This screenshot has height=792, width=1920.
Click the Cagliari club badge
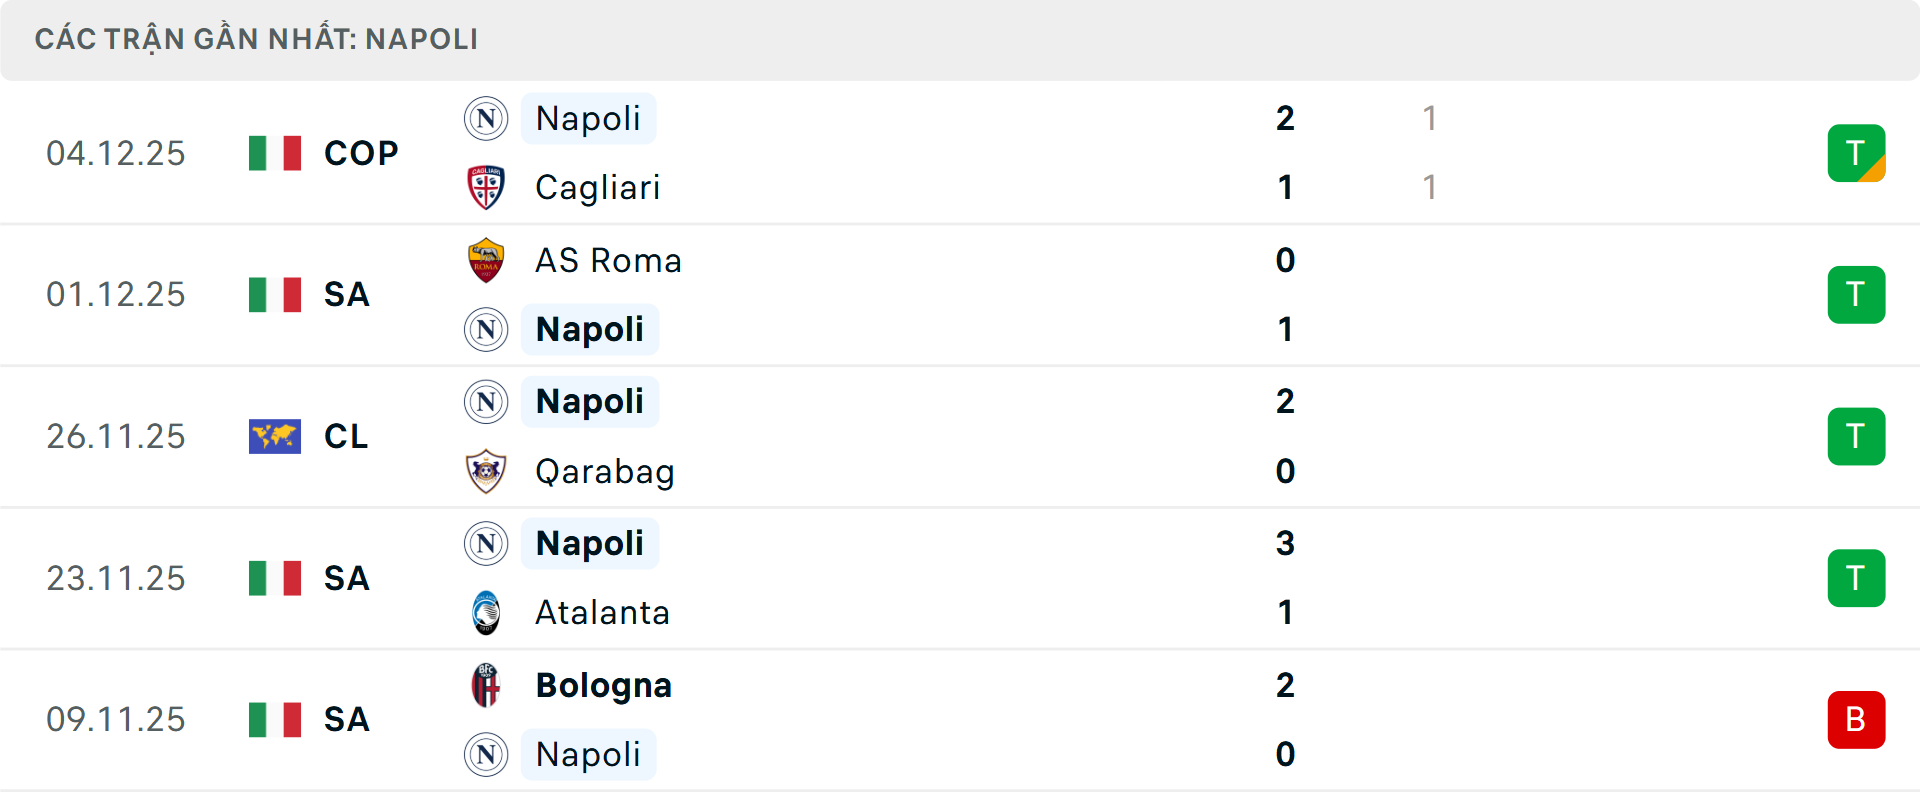pos(486,187)
